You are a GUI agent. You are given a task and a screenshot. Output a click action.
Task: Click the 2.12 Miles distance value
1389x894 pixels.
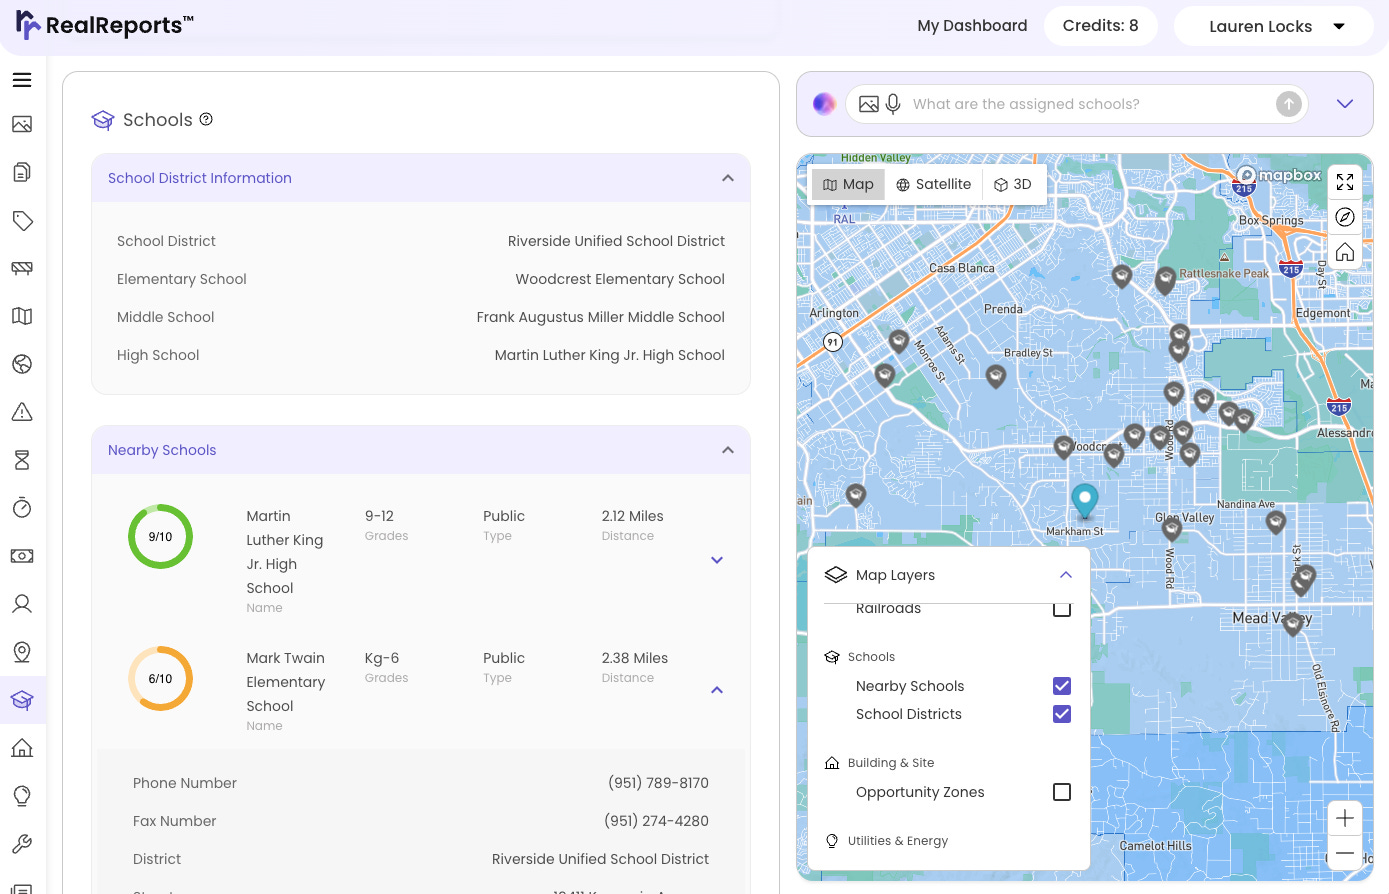632,516
